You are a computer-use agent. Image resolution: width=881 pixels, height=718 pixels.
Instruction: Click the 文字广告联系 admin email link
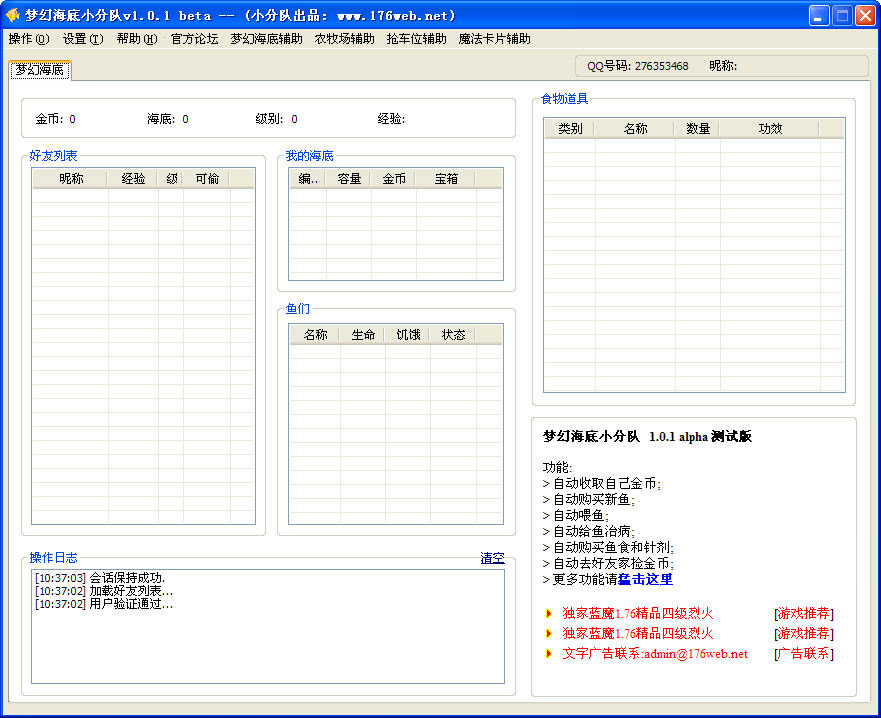pyautogui.click(x=655, y=653)
